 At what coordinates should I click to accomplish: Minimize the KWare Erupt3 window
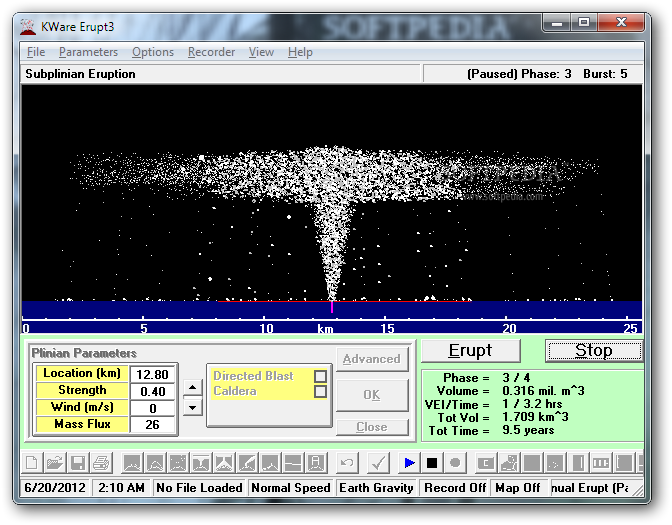click(x=557, y=23)
